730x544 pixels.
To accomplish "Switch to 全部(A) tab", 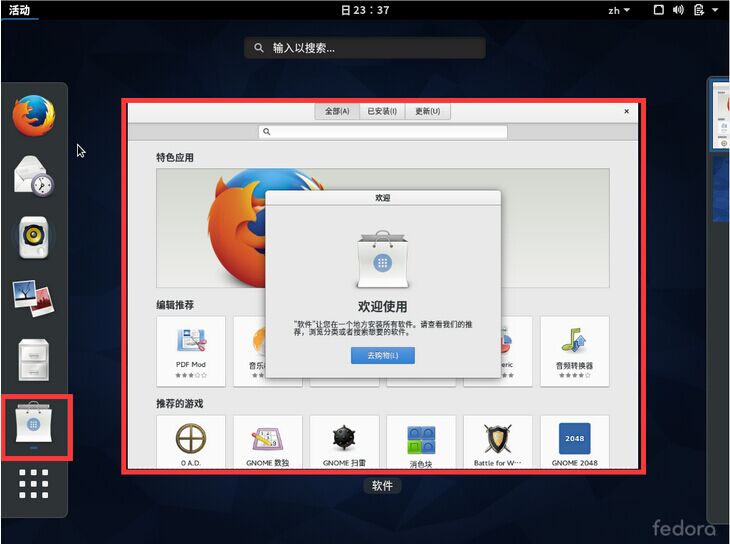I will click(x=337, y=111).
